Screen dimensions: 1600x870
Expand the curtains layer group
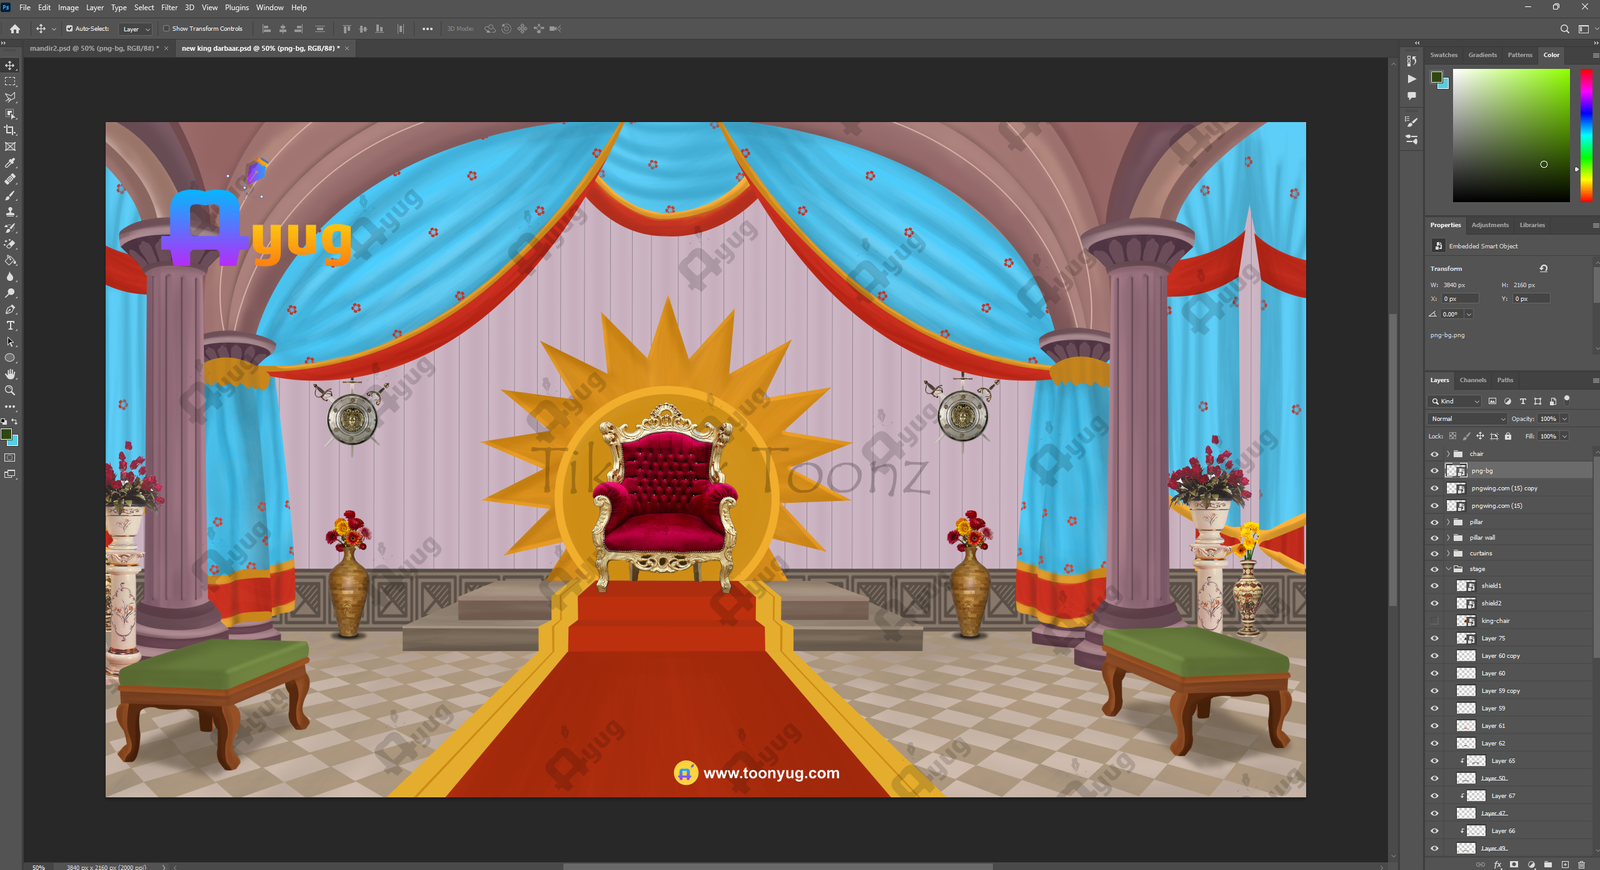click(x=1447, y=553)
